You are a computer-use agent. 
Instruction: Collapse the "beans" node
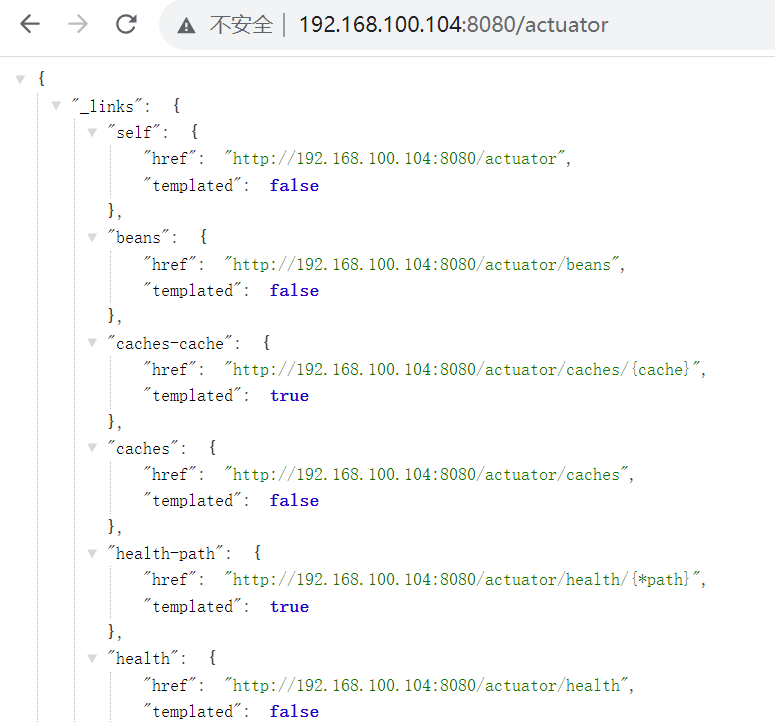tap(92, 238)
